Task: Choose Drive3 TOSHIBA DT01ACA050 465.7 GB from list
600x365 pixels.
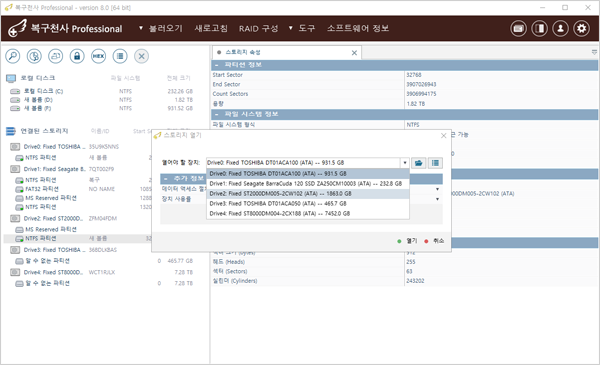Action: pyautogui.click(x=308, y=204)
